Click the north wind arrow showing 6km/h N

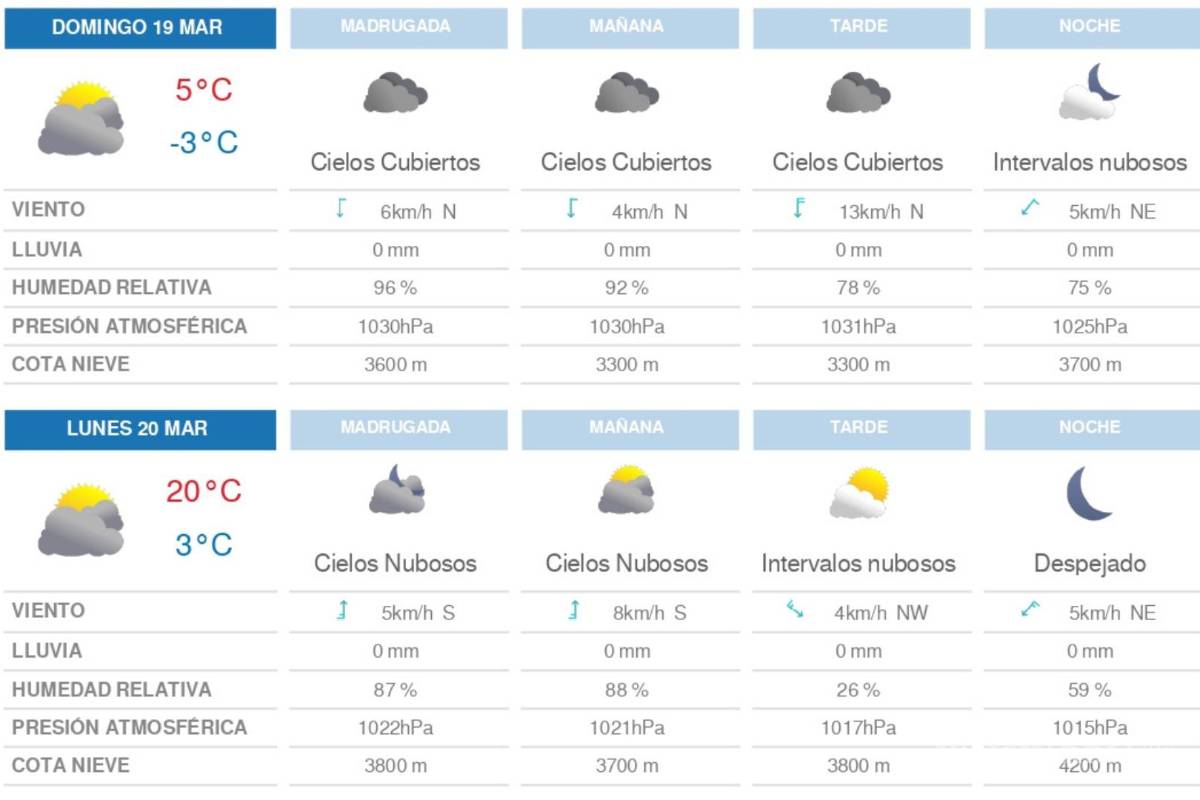click(x=341, y=209)
